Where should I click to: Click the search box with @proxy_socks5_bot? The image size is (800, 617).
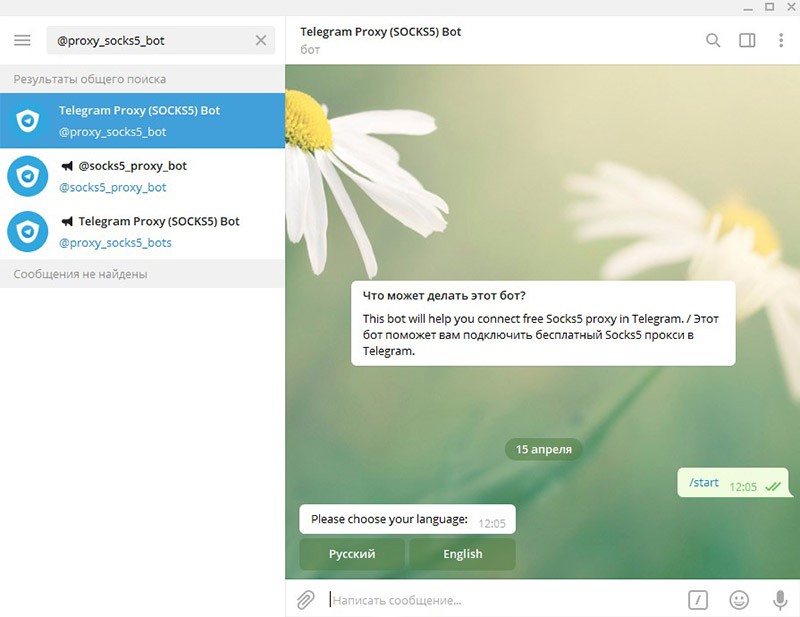(150, 41)
